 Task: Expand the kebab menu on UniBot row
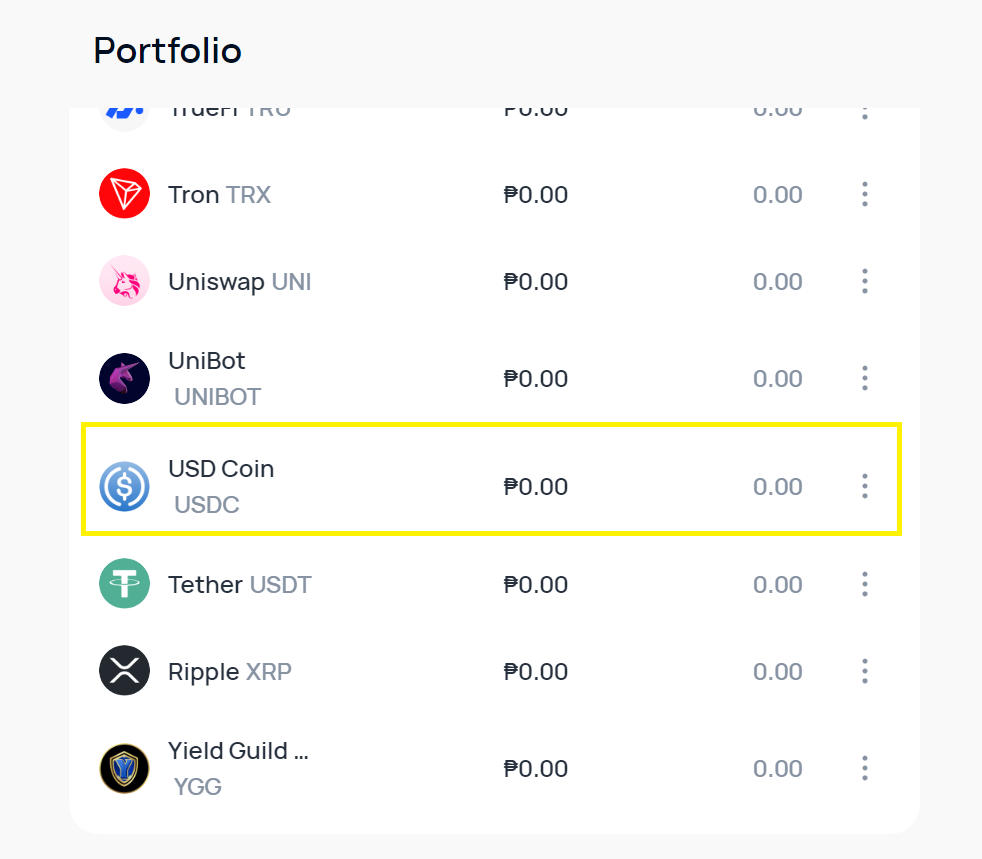(x=865, y=378)
